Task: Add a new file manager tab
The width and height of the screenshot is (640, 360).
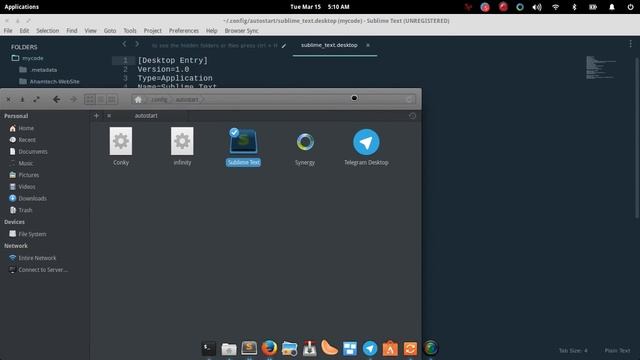Action: pyautogui.click(x=96, y=116)
